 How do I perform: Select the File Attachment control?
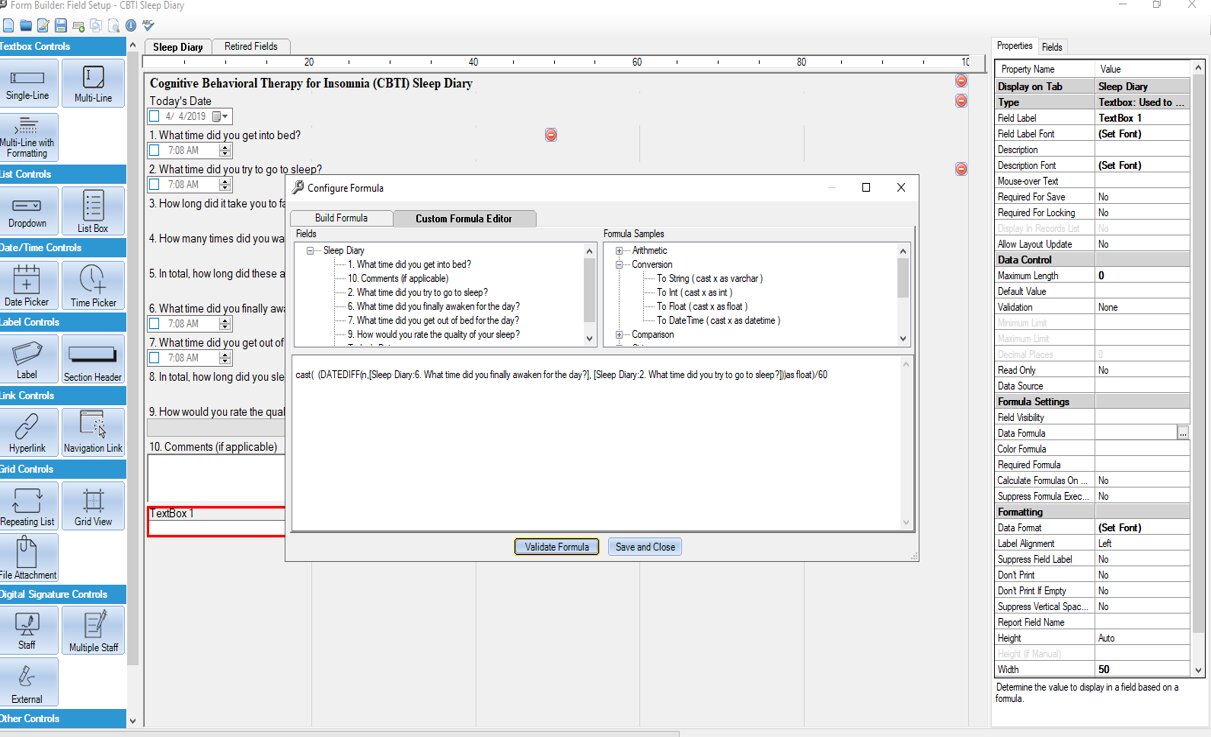point(28,557)
